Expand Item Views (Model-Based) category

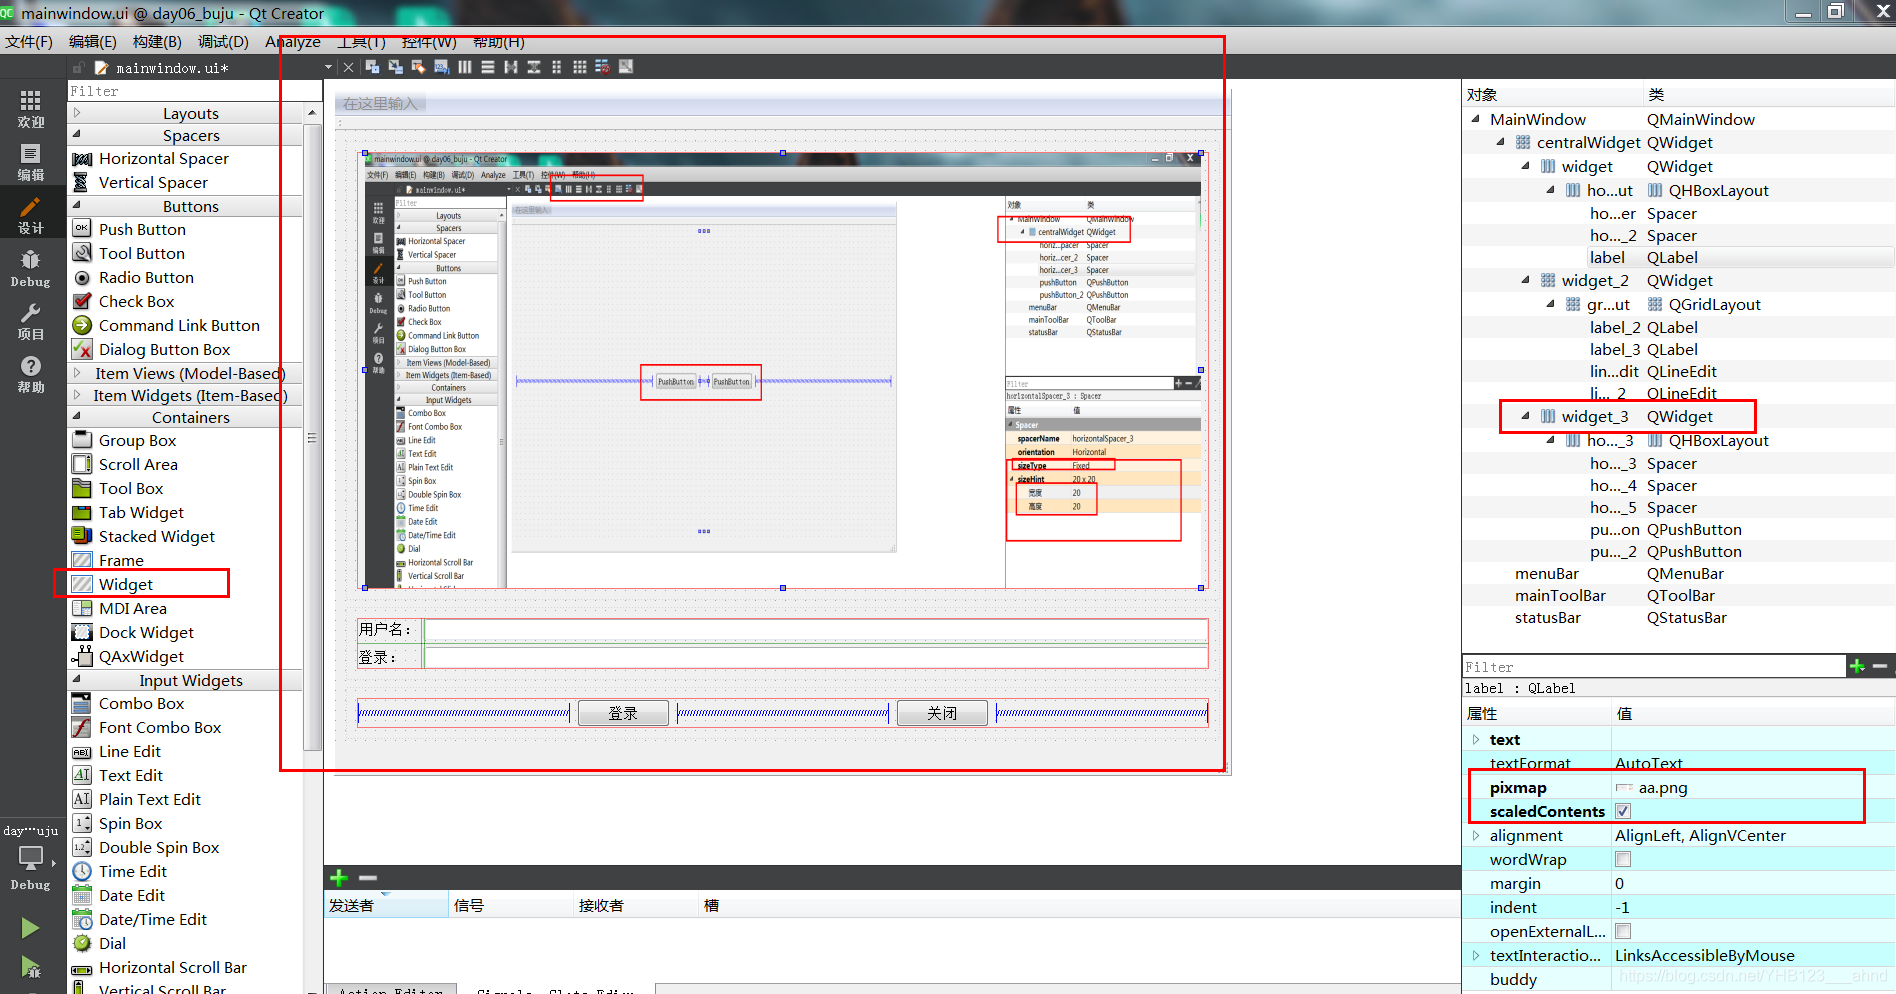click(186, 373)
